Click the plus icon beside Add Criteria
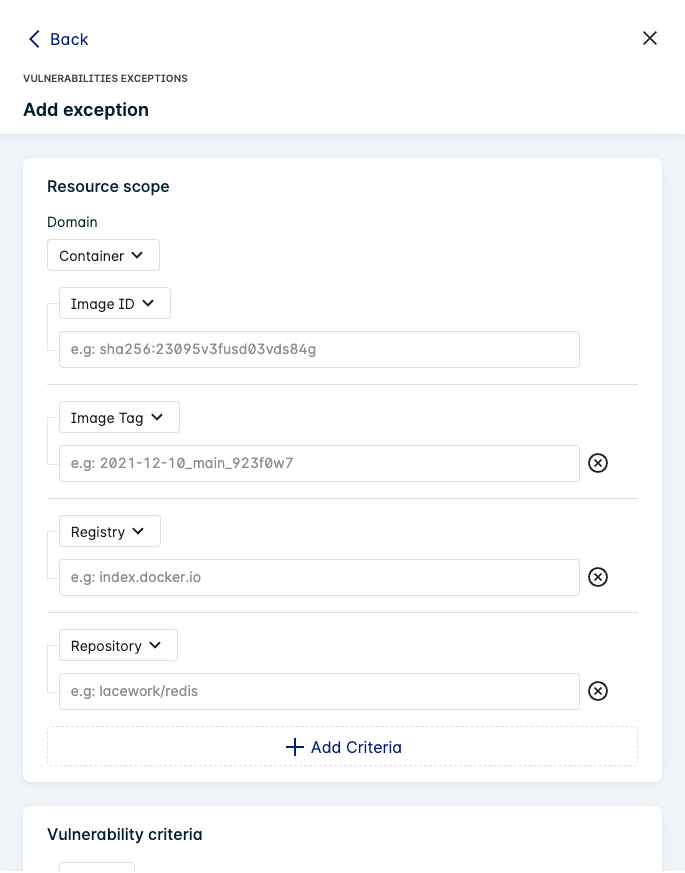The image size is (685, 873). click(x=295, y=747)
